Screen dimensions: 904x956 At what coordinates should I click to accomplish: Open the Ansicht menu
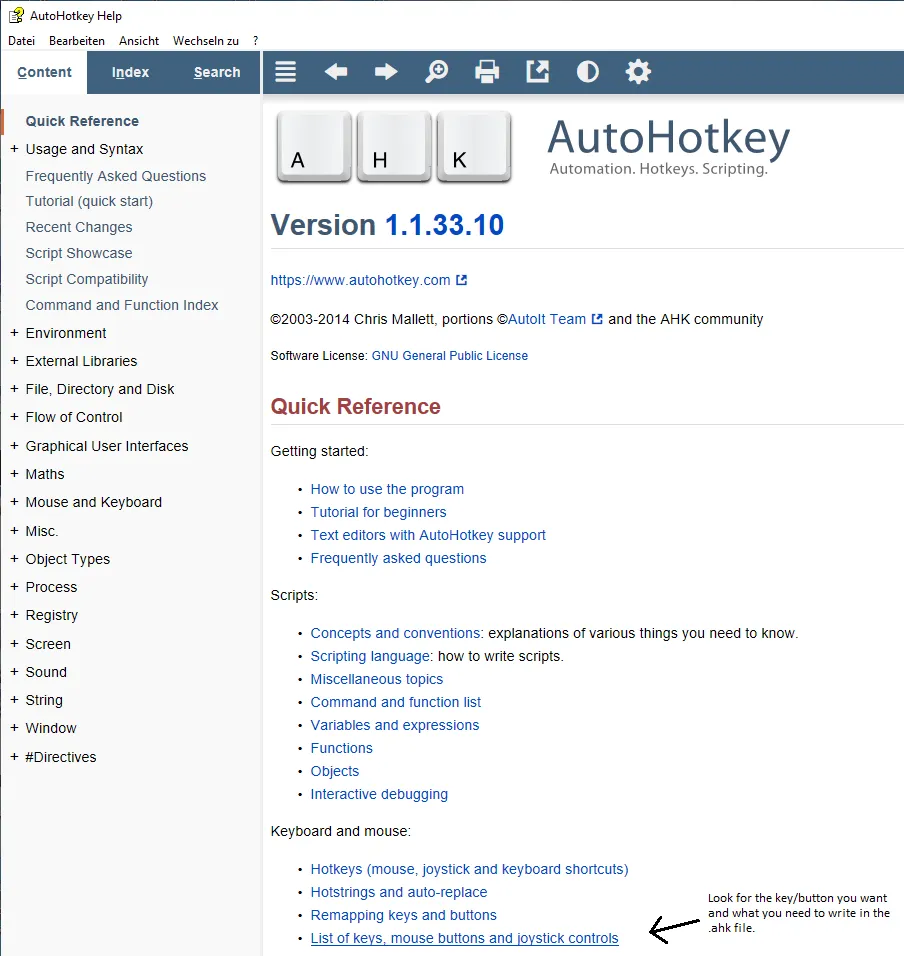[x=139, y=41]
